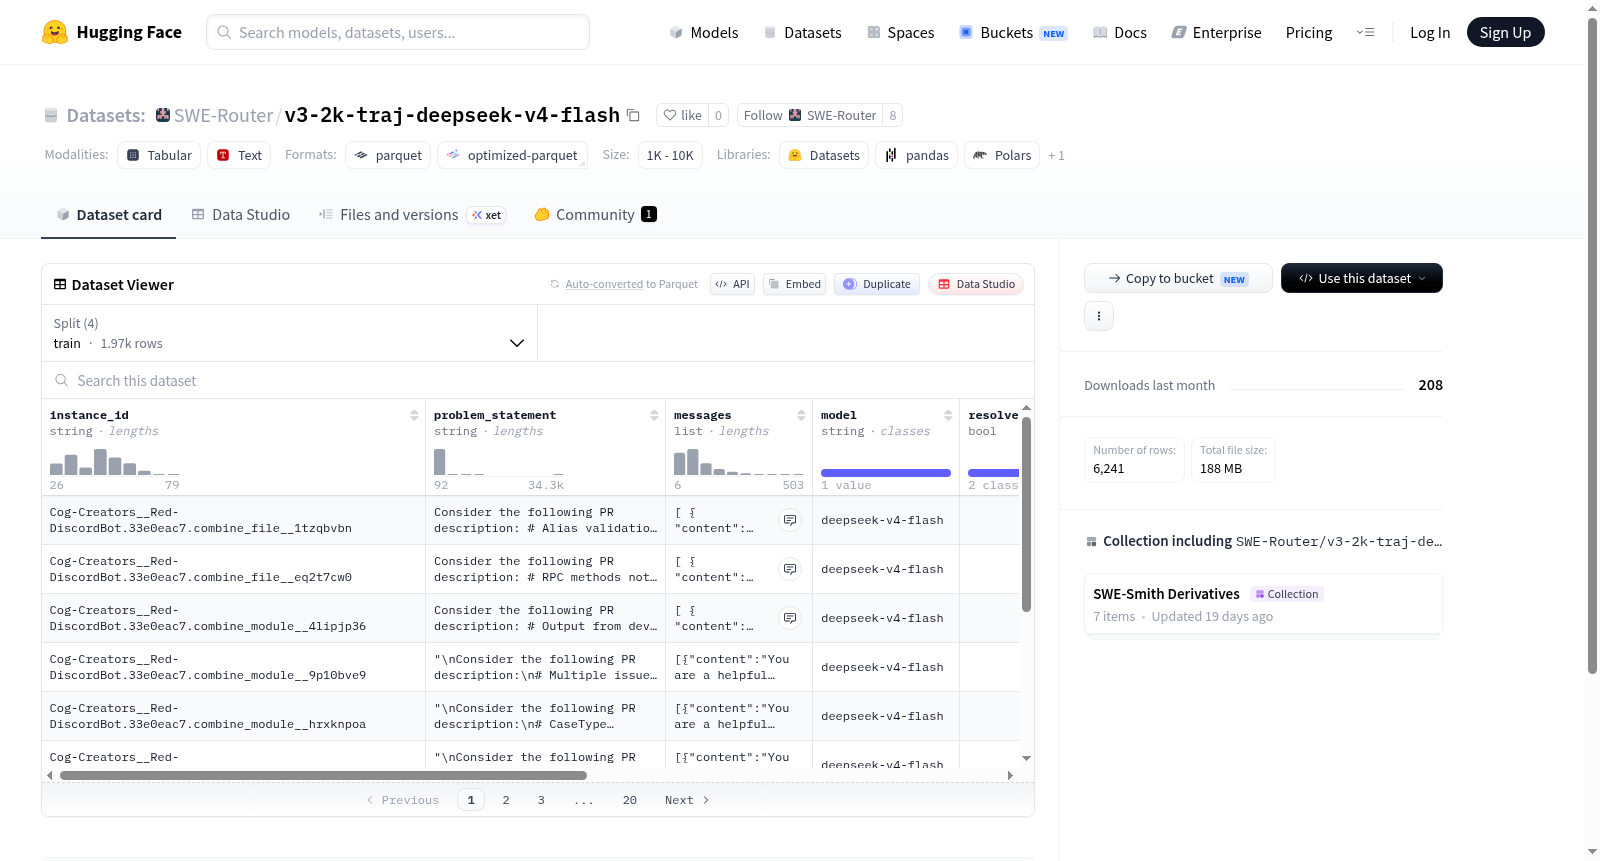1600x861 pixels.
Task: Select the 1K - 10K size tag
Action: (670, 155)
